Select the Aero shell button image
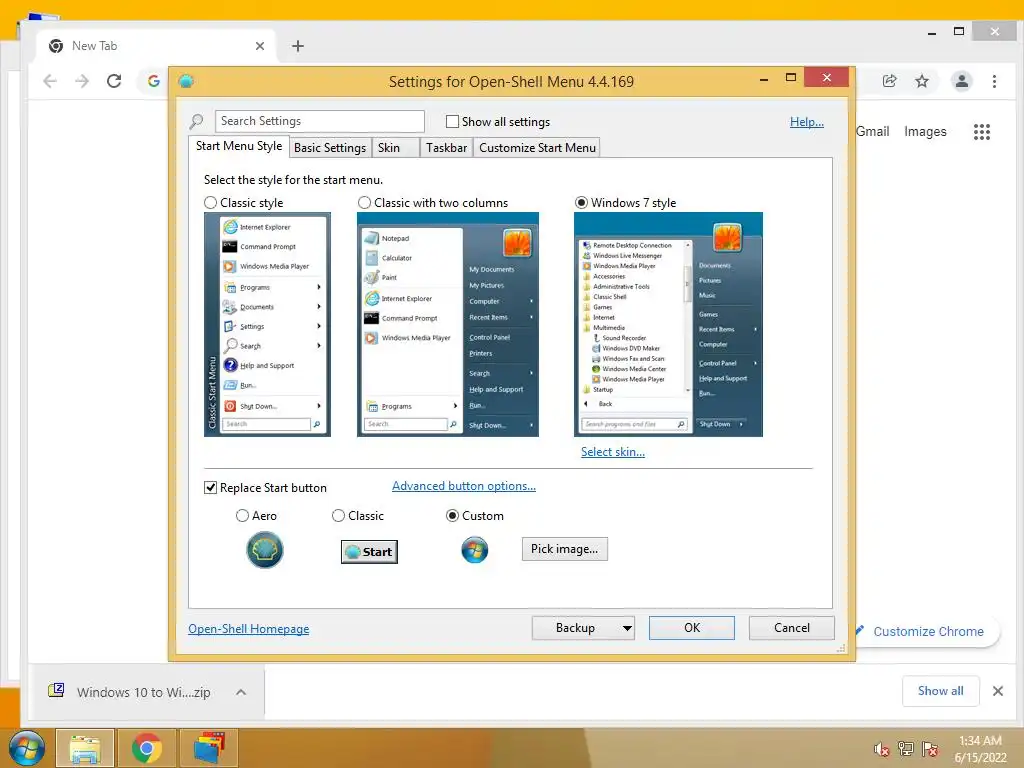The image size is (1024, 768). [x=264, y=550]
